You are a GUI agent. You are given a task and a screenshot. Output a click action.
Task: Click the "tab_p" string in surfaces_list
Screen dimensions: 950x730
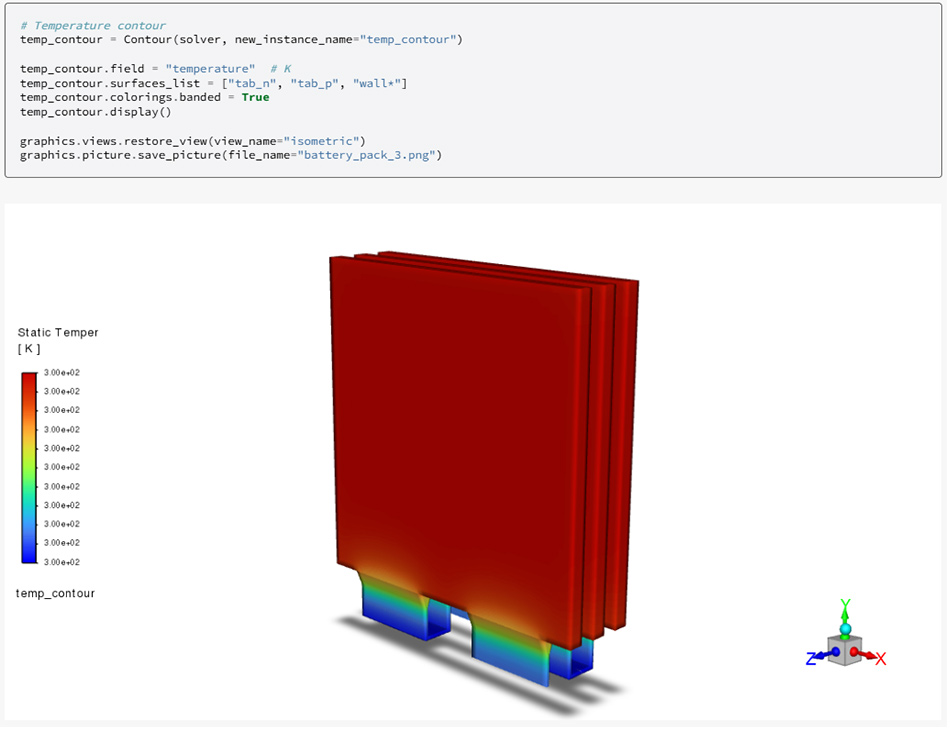click(x=314, y=83)
